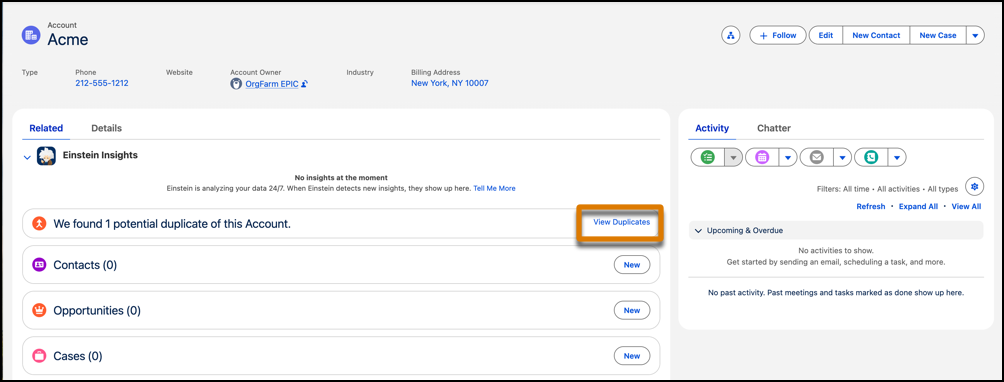Click the No insights at the moment text
This screenshot has height=382, width=1004.
(341, 177)
